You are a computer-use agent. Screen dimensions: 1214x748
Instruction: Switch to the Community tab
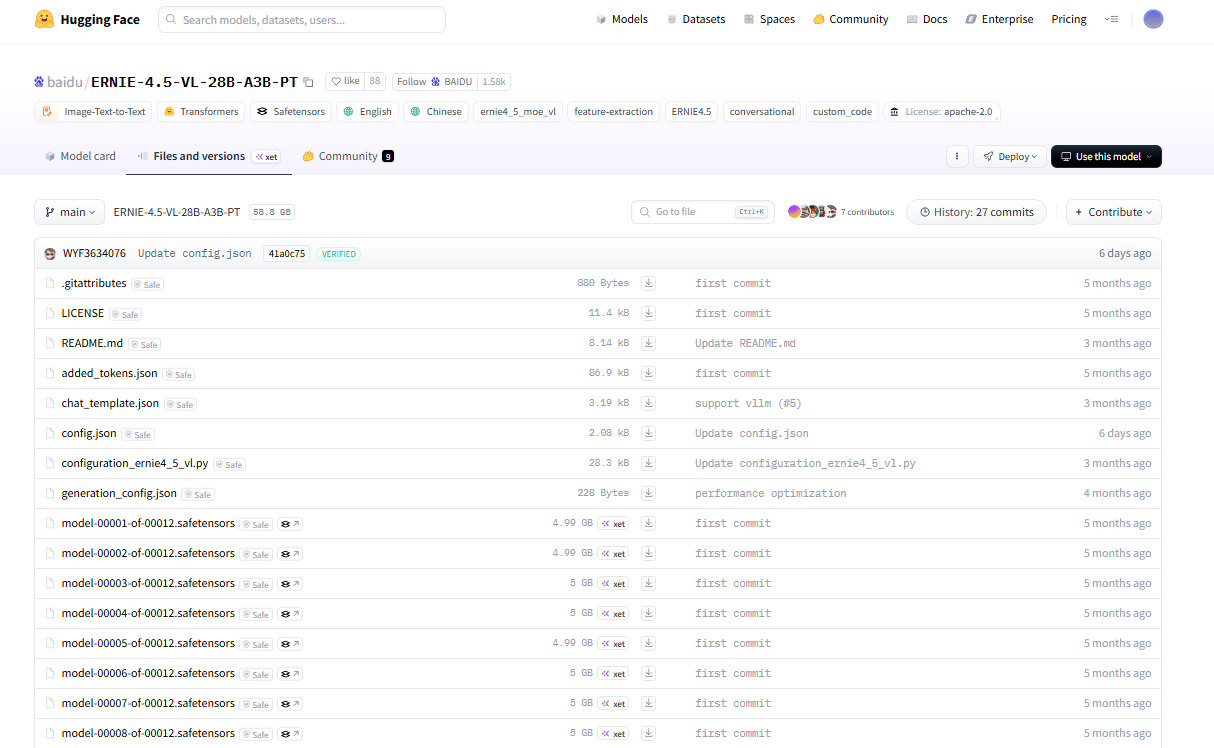(348, 156)
